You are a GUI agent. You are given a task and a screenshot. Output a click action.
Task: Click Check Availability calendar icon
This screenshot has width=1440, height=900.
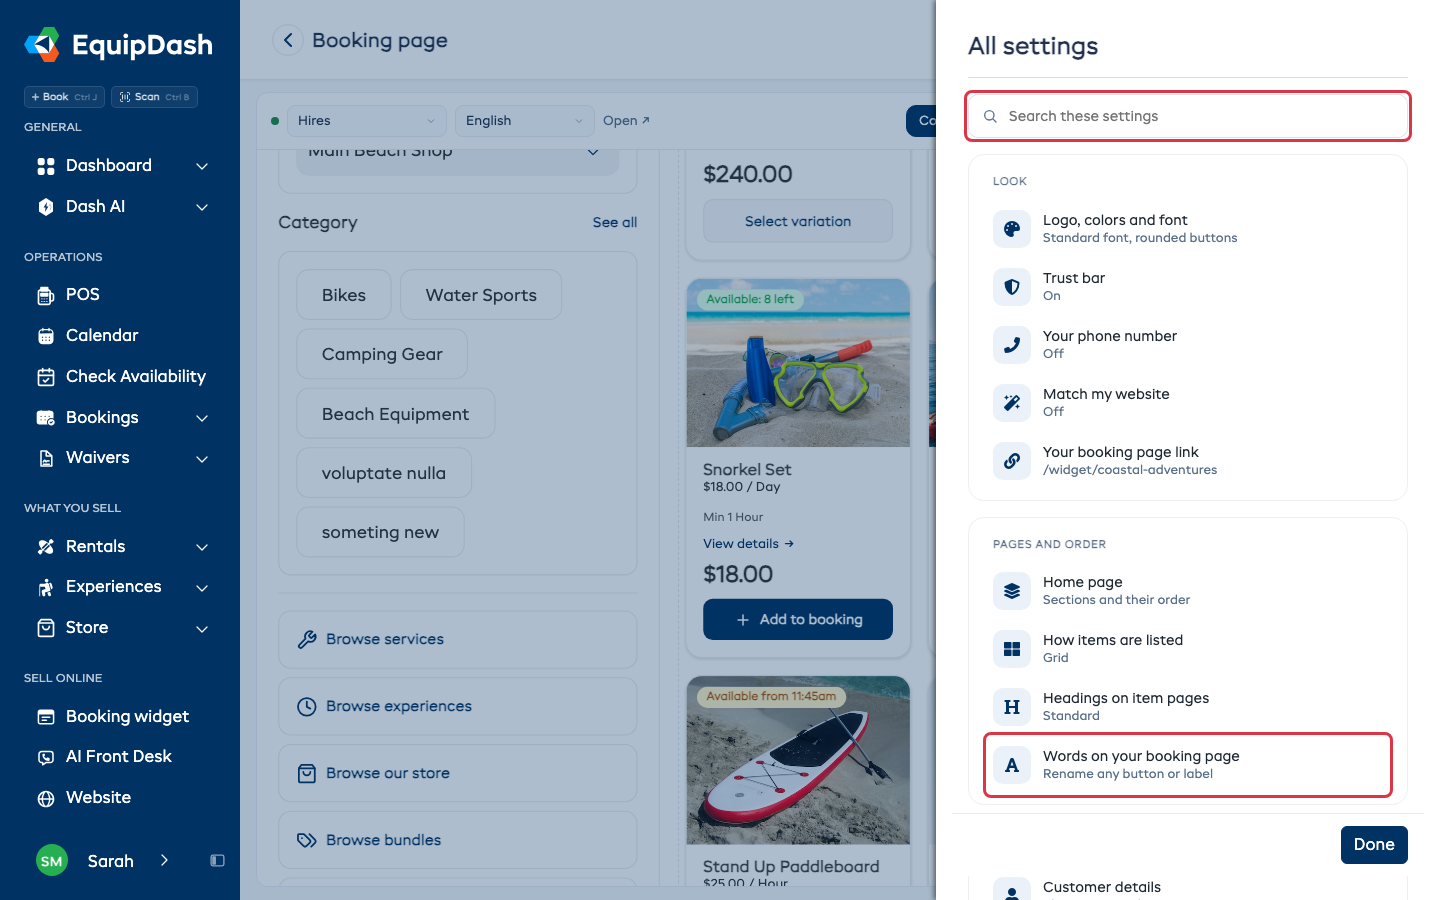click(46, 377)
